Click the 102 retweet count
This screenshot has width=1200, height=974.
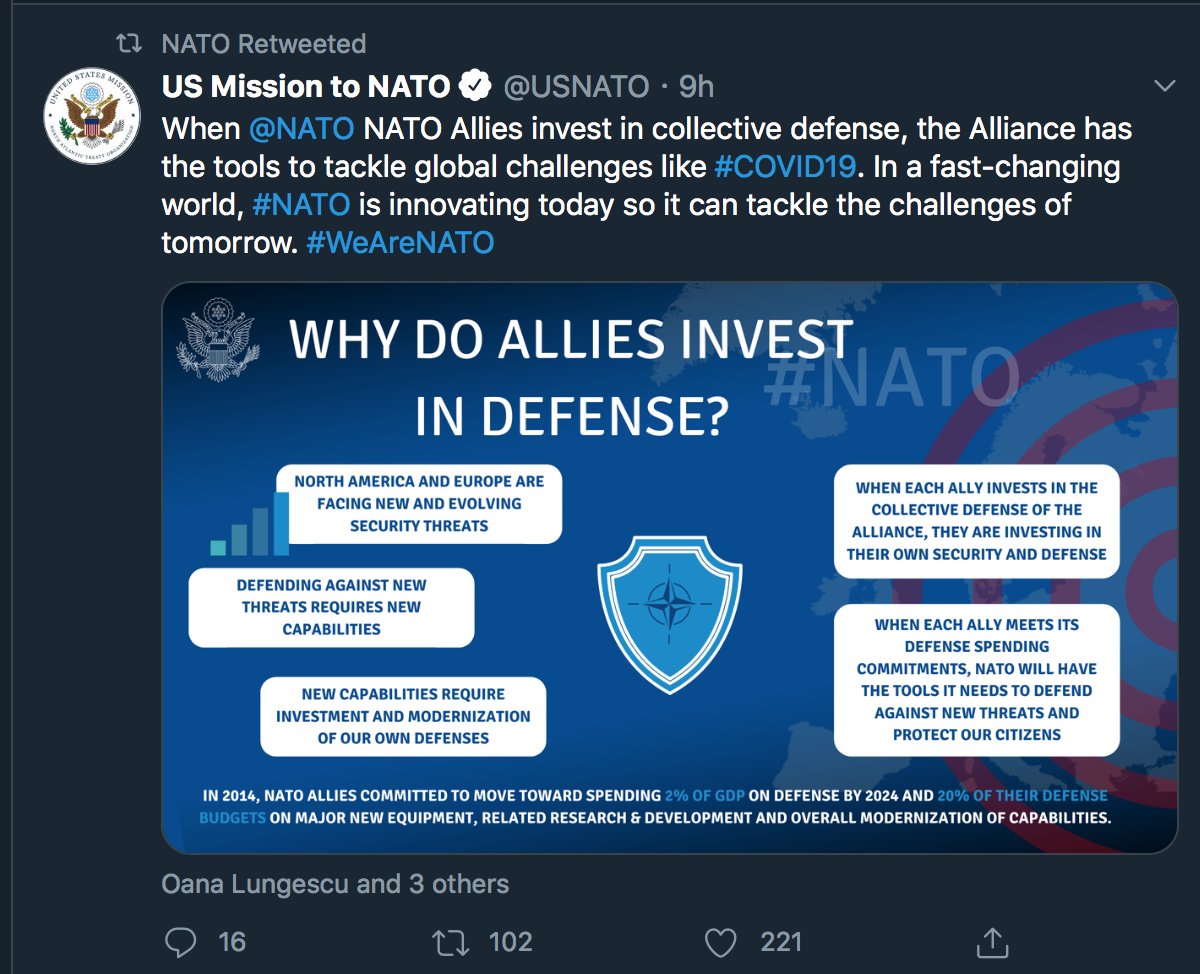[510, 942]
